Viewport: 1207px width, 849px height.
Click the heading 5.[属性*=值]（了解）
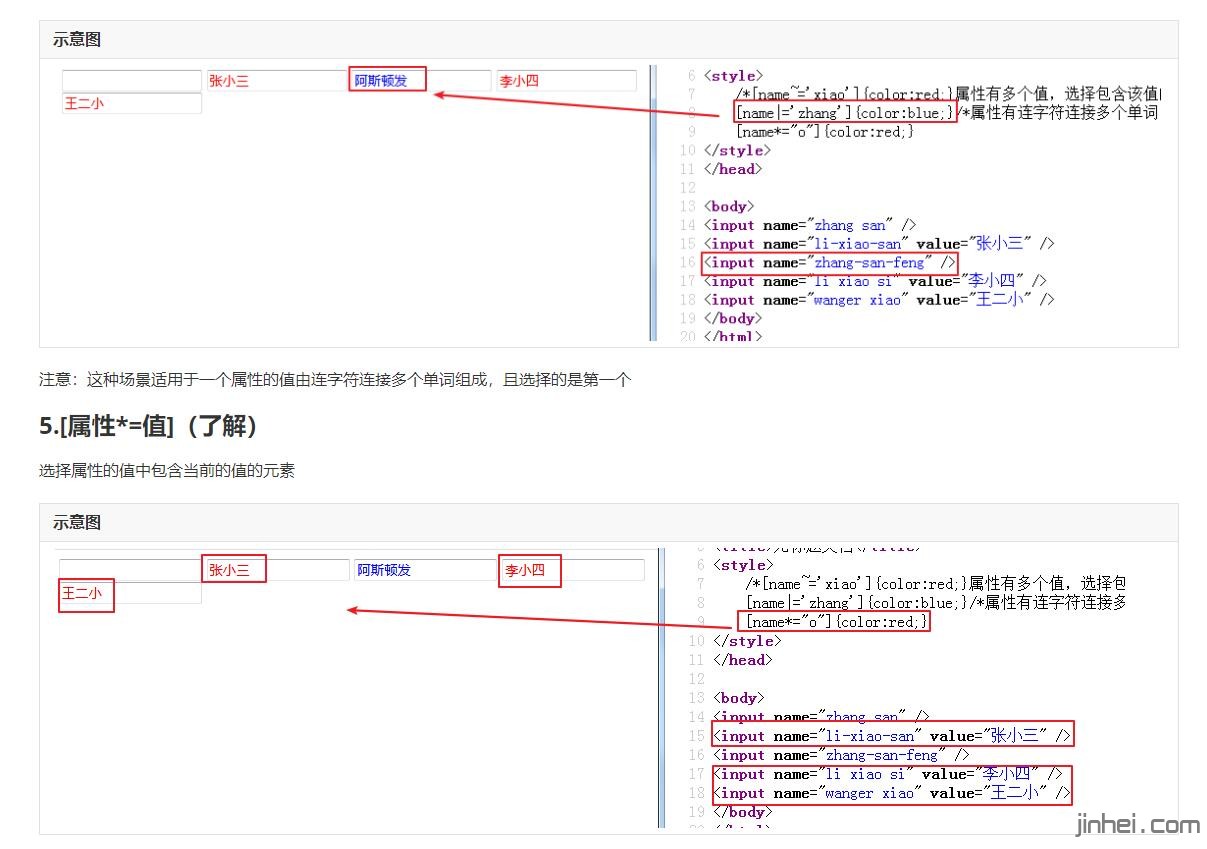151,427
